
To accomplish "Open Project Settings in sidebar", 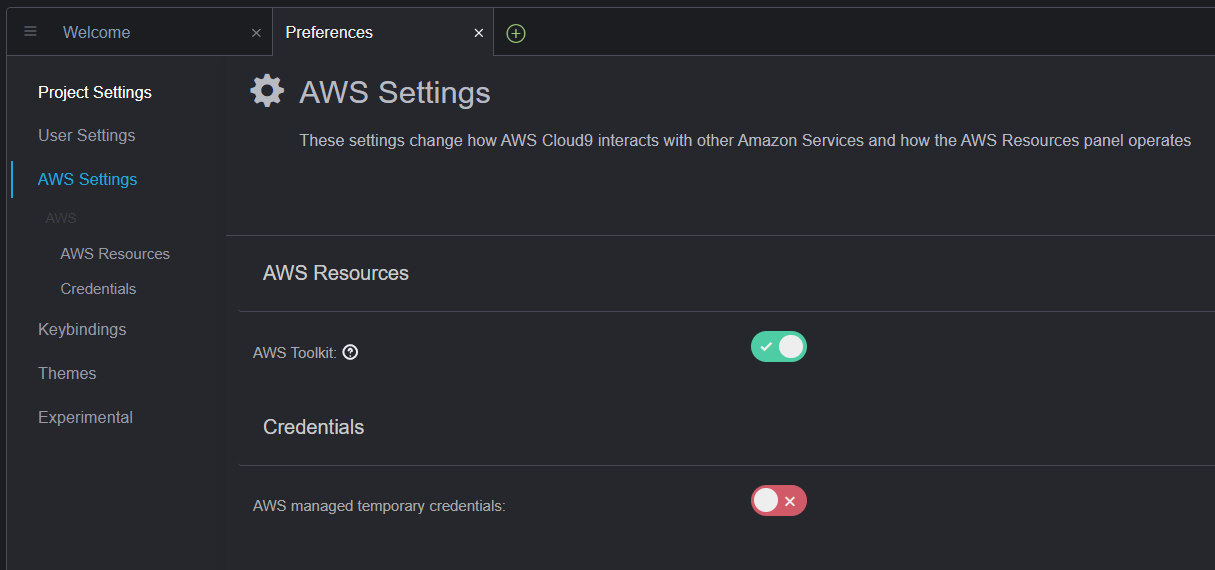I will [95, 92].
